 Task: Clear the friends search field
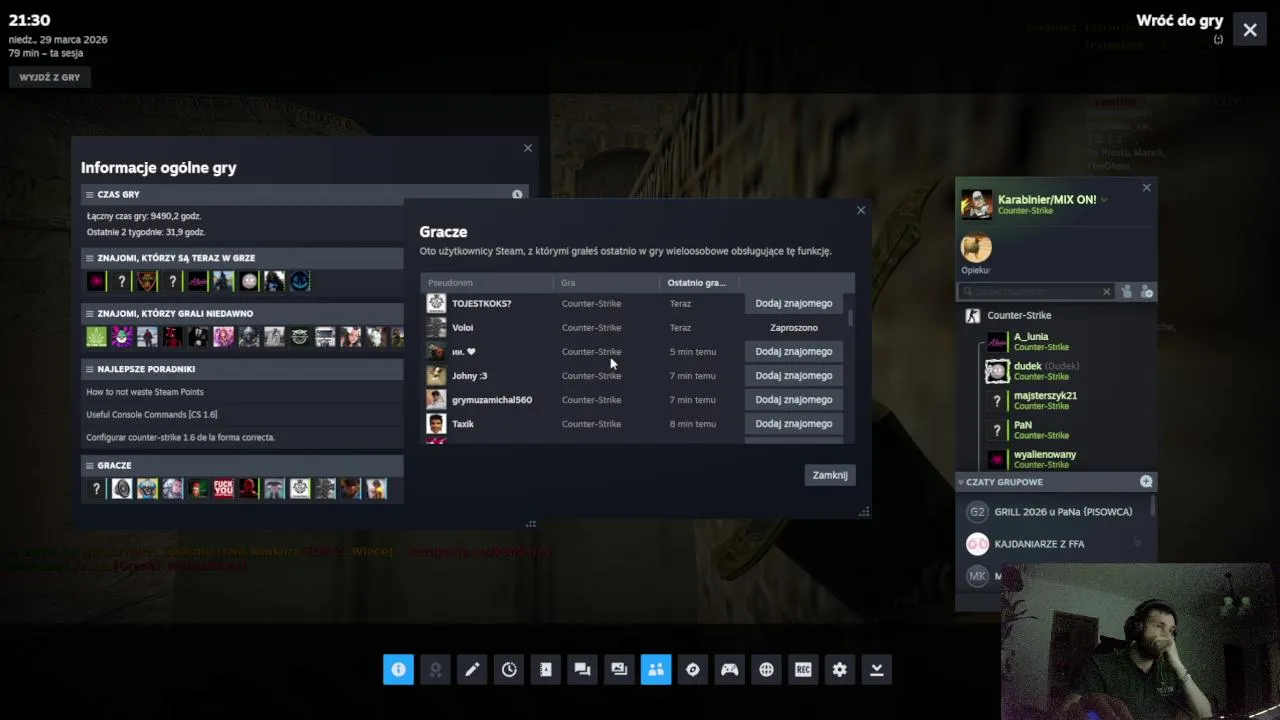(x=1106, y=291)
